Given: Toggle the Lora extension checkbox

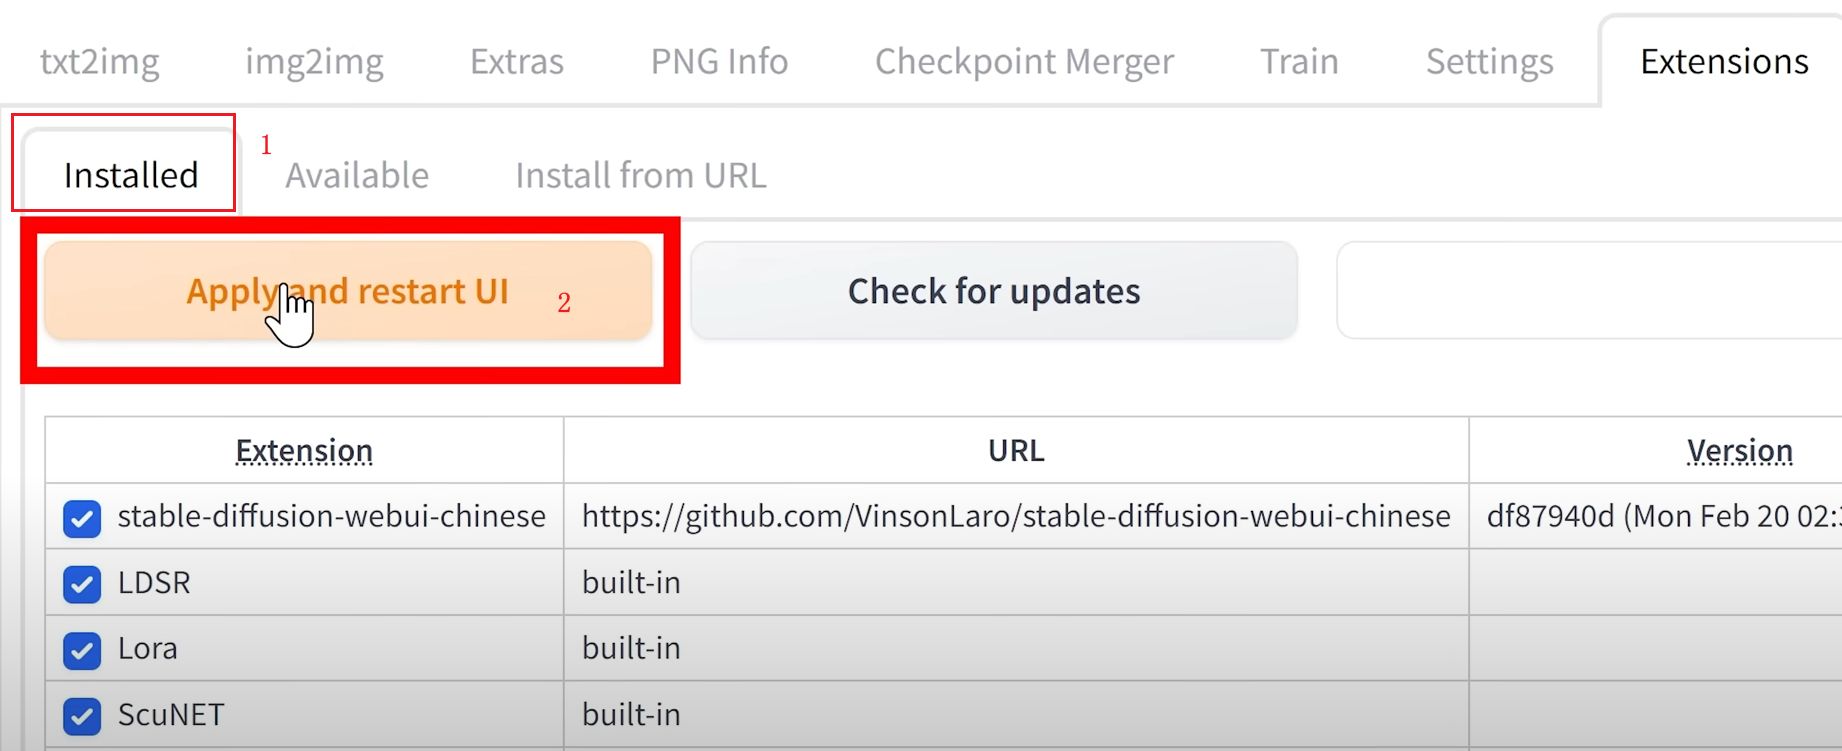Looking at the screenshot, I should pyautogui.click(x=82, y=651).
